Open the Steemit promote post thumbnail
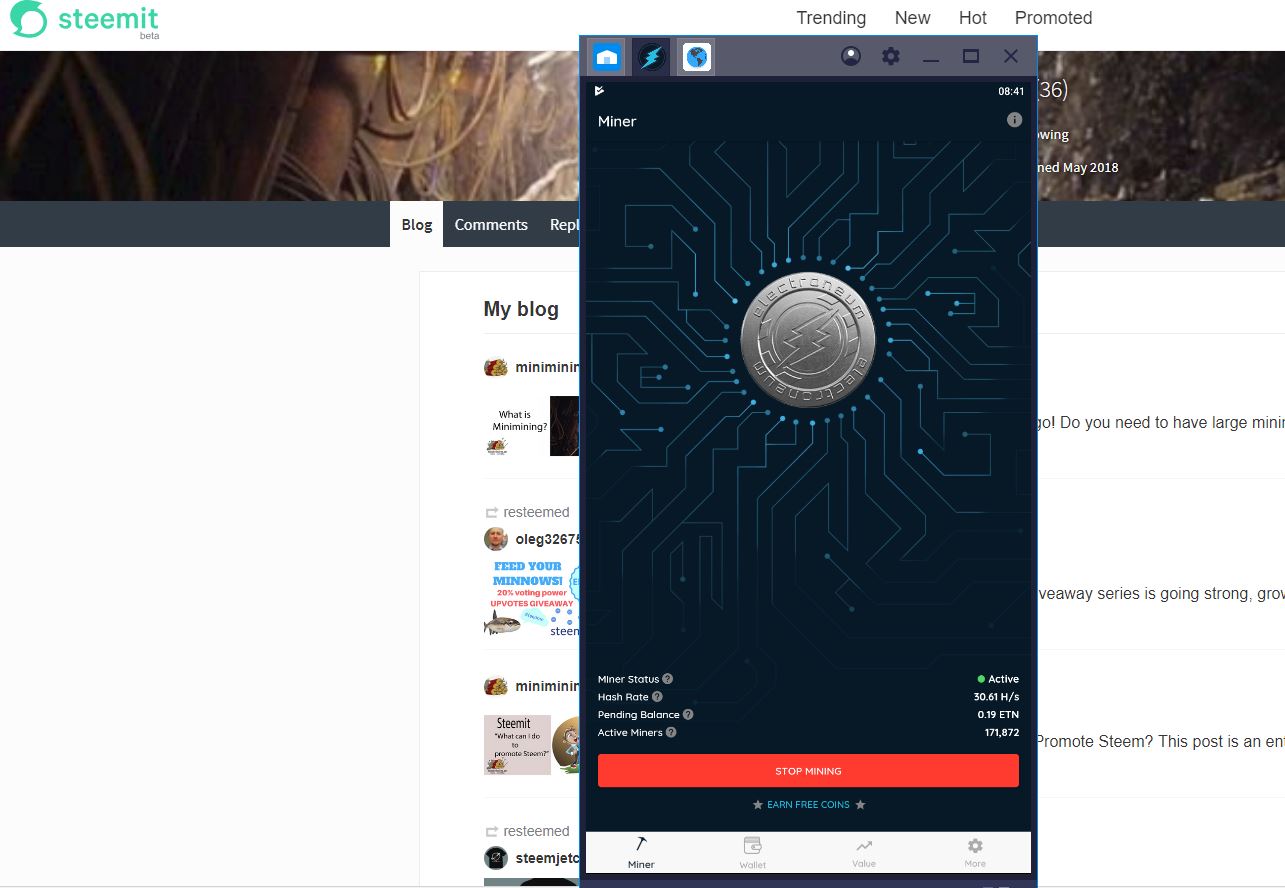The height and width of the screenshot is (888, 1285). 530,745
